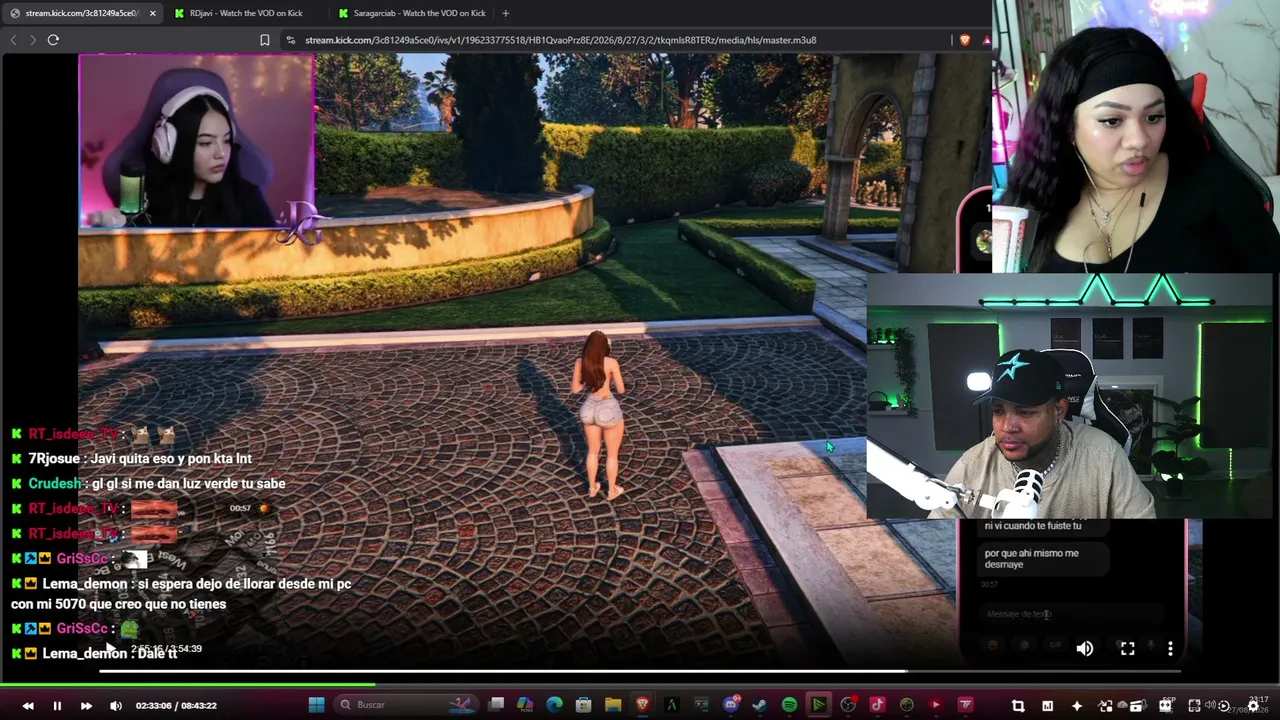Click the address bar URL field
The height and width of the screenshot is (720, 1280).
(615, 40)
